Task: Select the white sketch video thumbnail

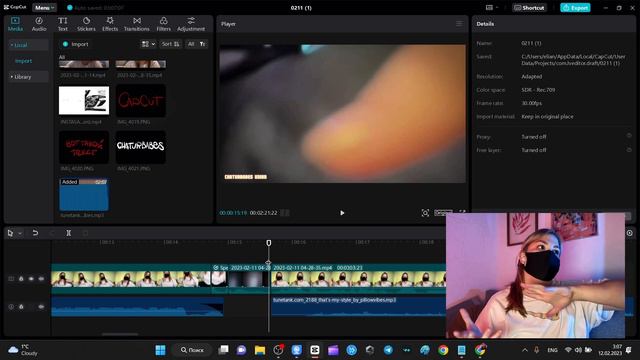Action: (x=84, y=100)
